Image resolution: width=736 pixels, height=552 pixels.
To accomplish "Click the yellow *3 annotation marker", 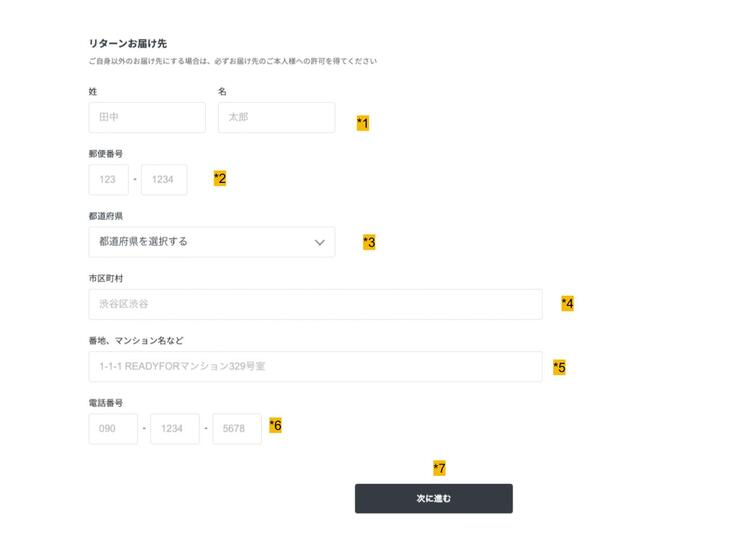I will coord(369,242).
